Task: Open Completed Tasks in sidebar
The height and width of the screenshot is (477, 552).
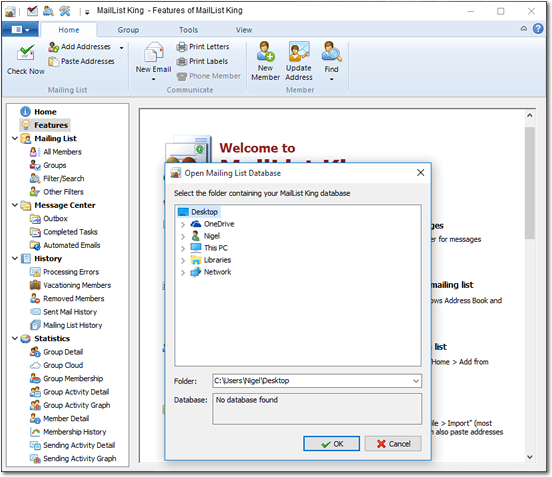Action: tap(70, 232)
